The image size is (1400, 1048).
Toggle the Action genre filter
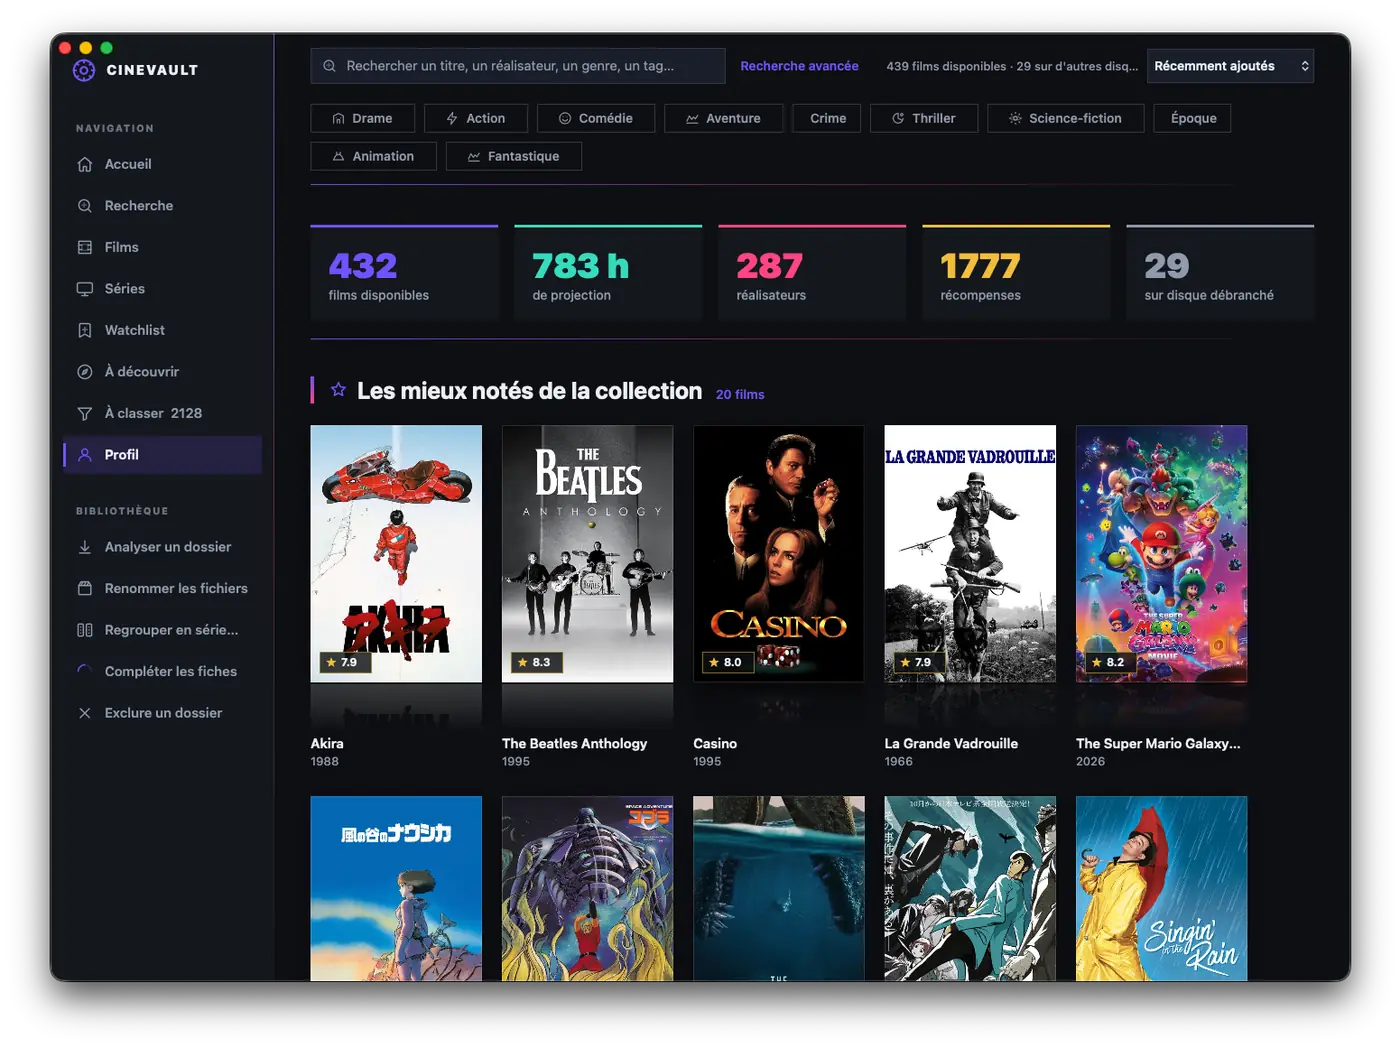476,118
